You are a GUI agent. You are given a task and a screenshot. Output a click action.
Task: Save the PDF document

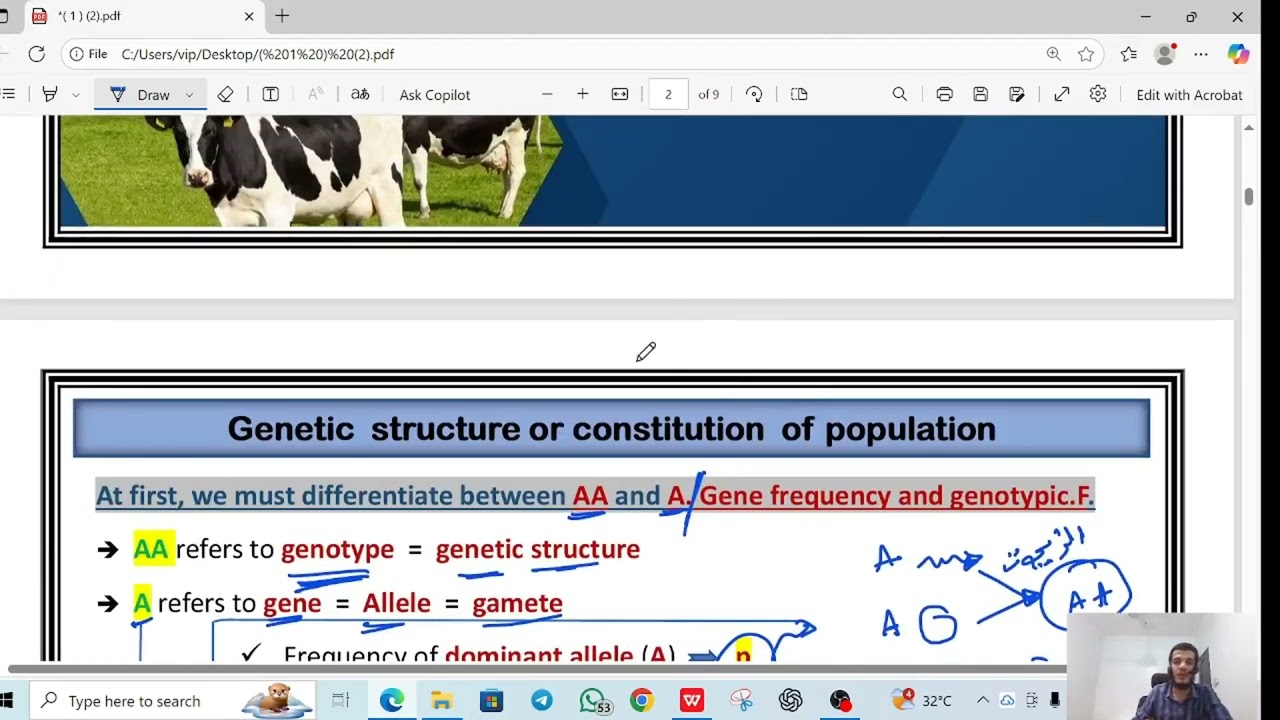point(980,94)
